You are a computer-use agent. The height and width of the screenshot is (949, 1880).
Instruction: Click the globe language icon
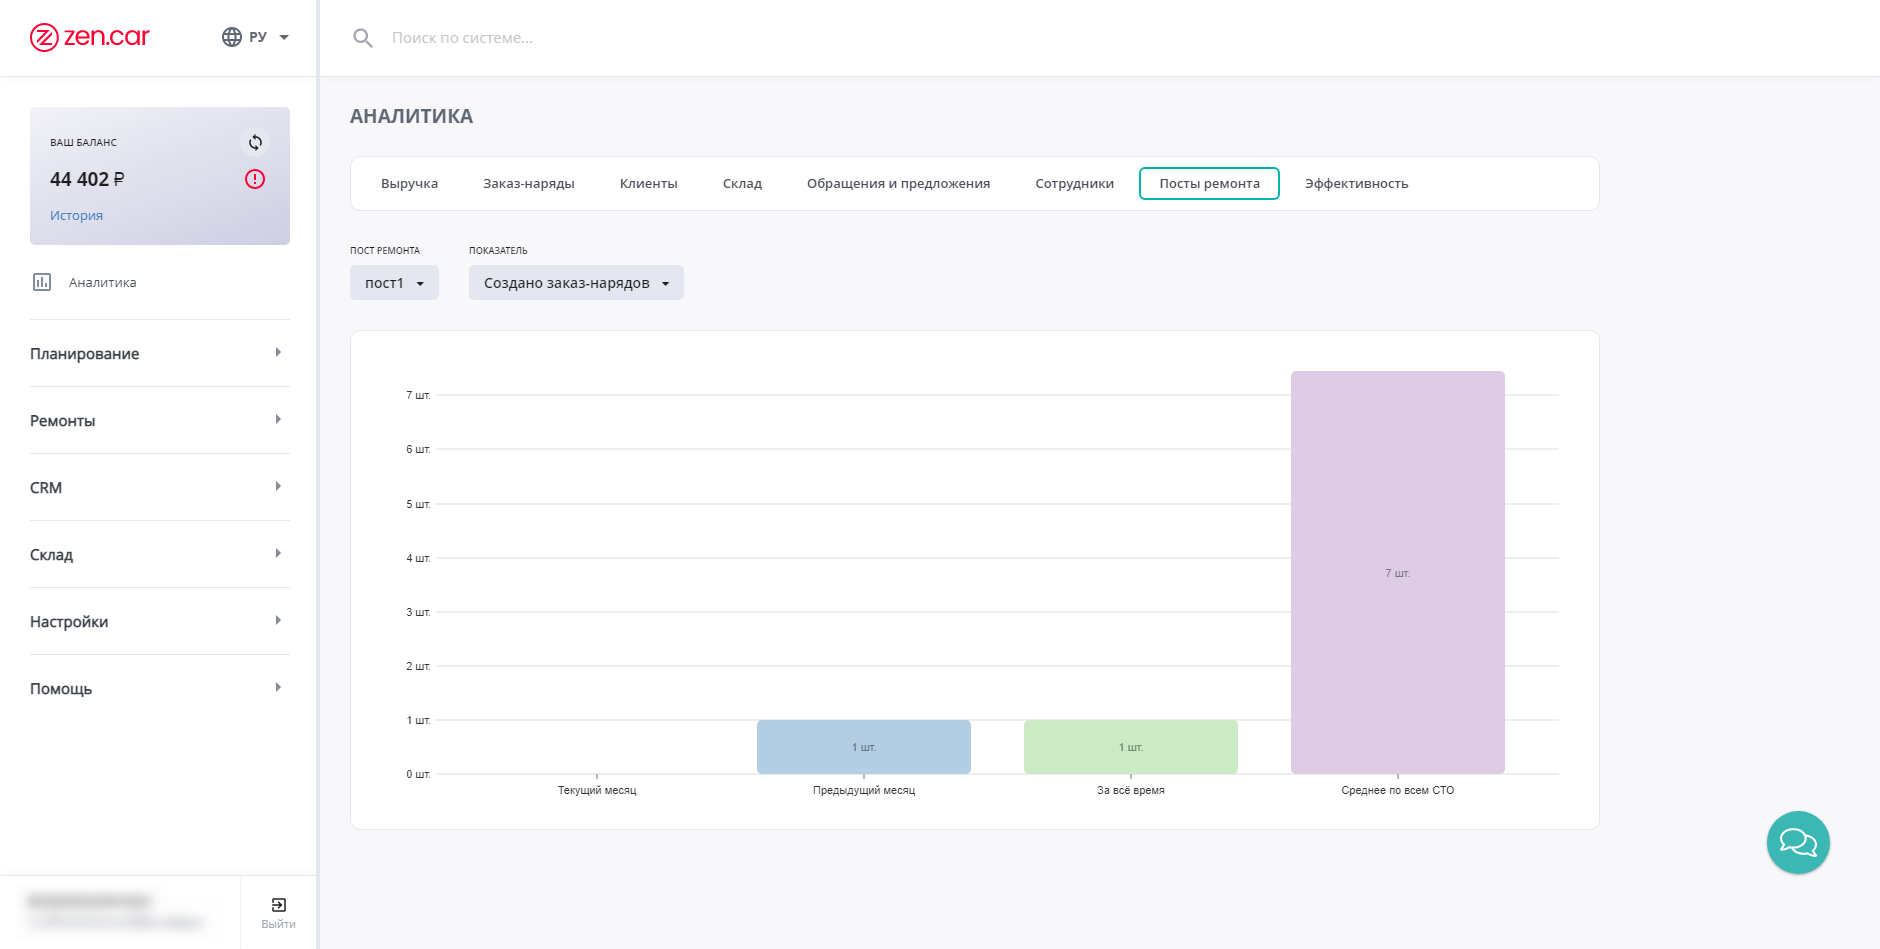232,37
